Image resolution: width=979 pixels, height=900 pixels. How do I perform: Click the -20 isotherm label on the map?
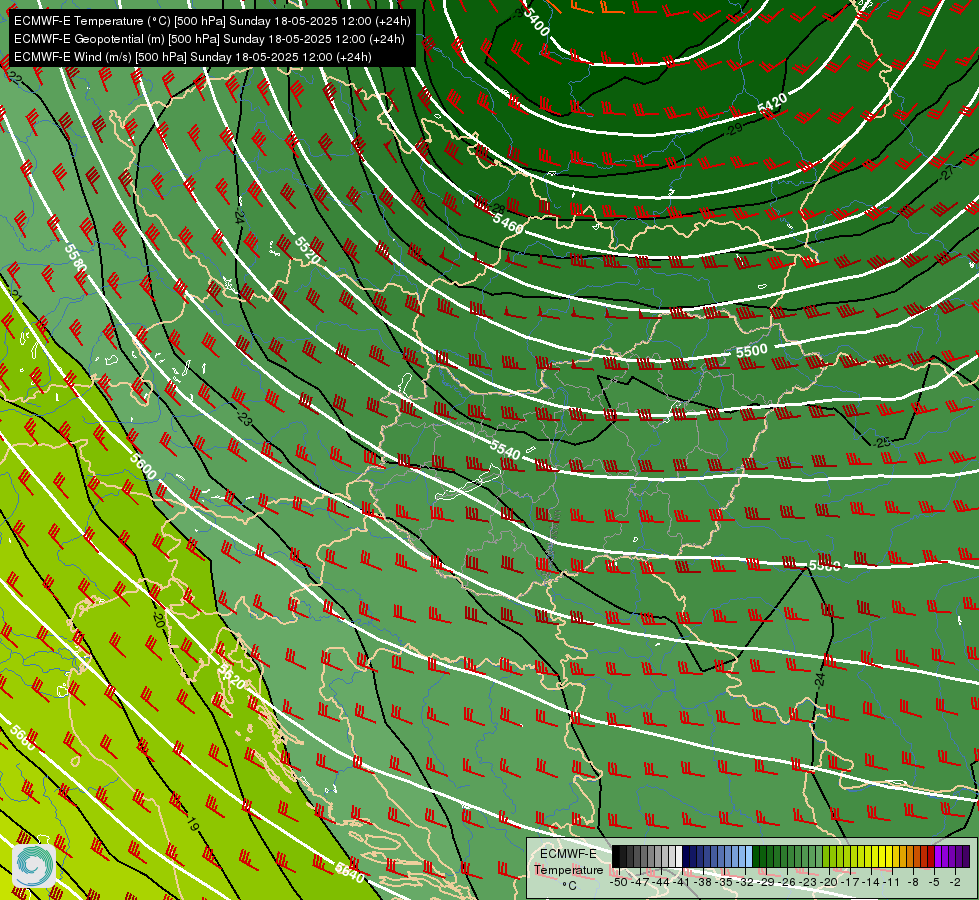pos(159,620)
